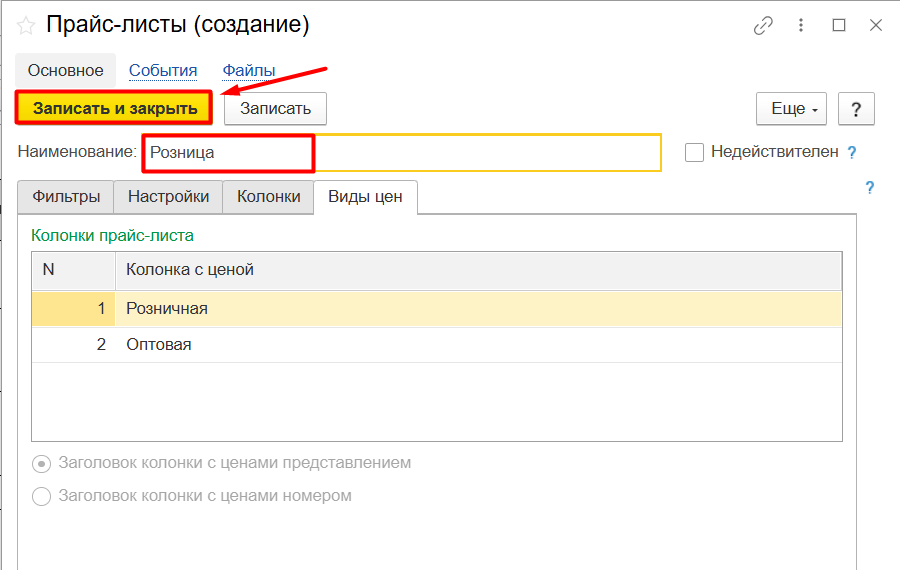Viewport: 900px width, 570px height.
Task: Toggle the Недействителен checkbox
Action: 694,153
